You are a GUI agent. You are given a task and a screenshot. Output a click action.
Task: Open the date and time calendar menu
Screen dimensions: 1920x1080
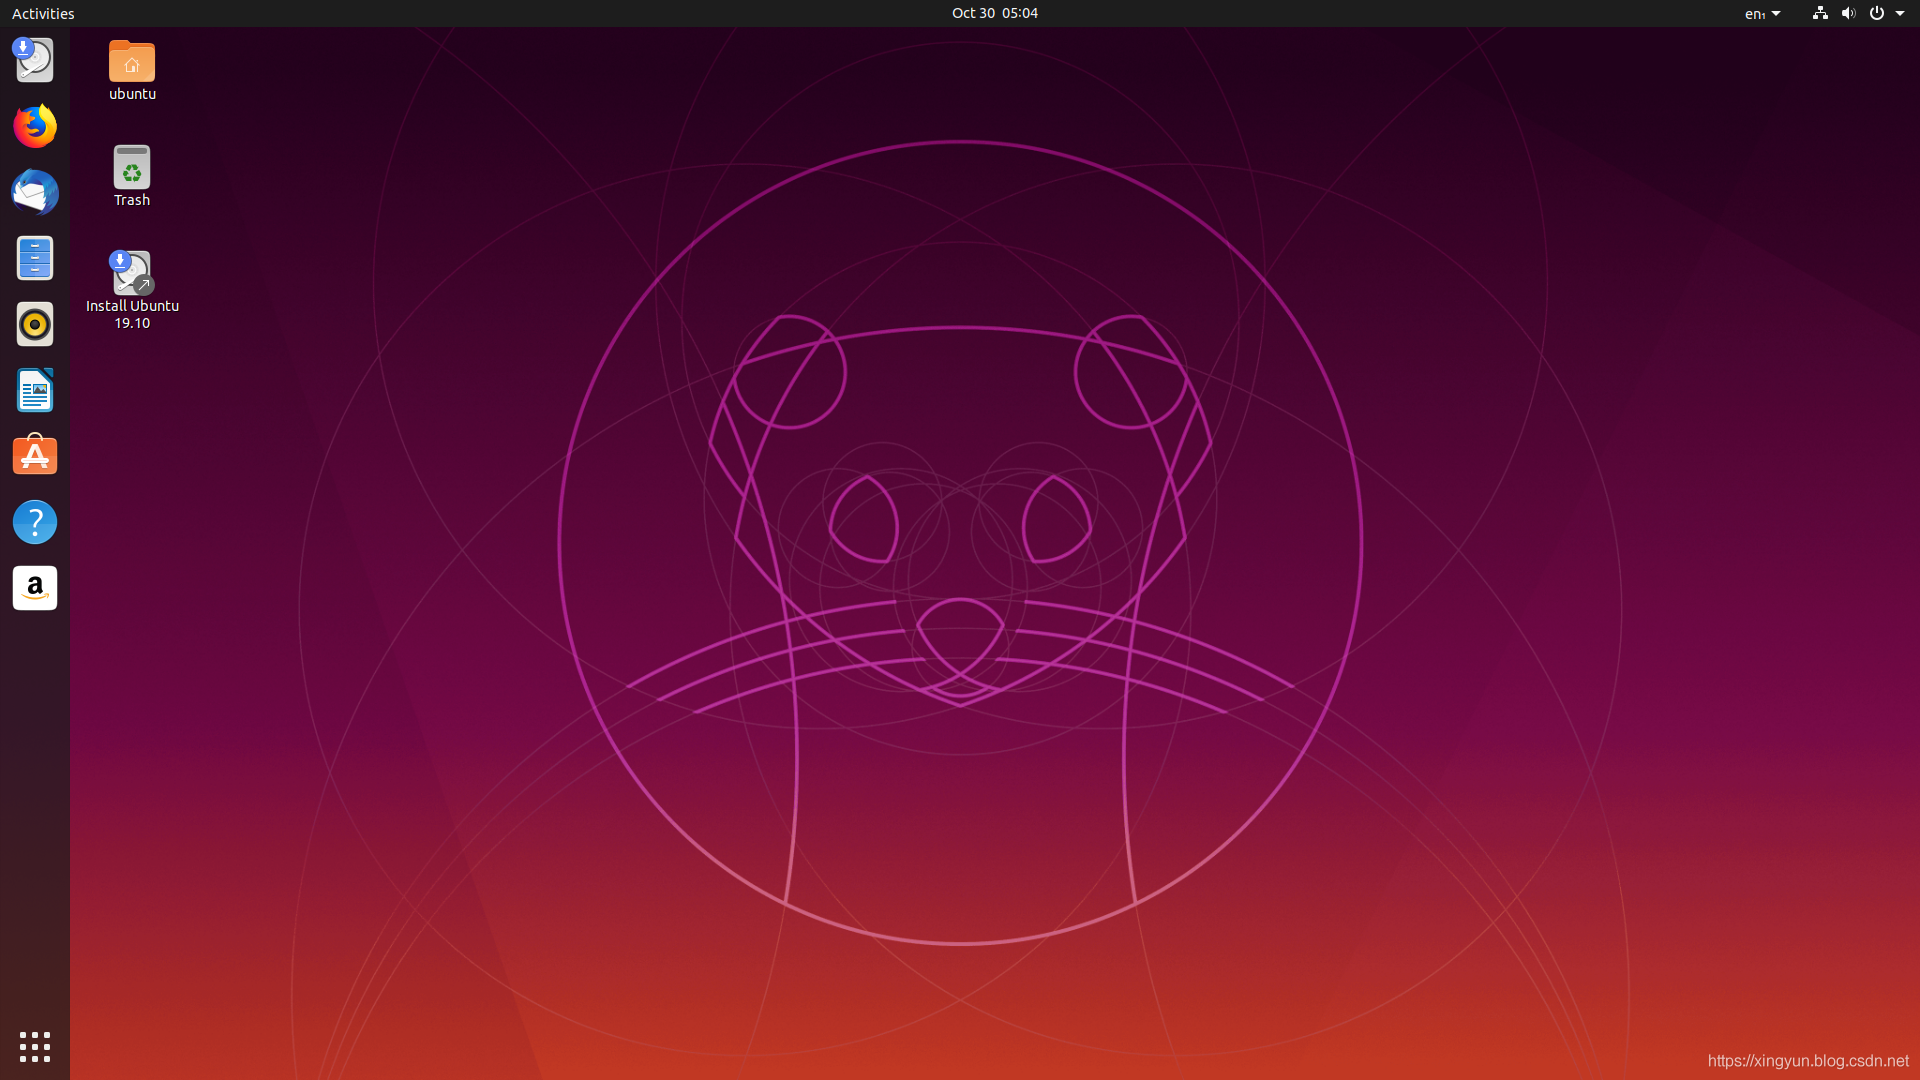pyautogui.click(x=994, y=13)
